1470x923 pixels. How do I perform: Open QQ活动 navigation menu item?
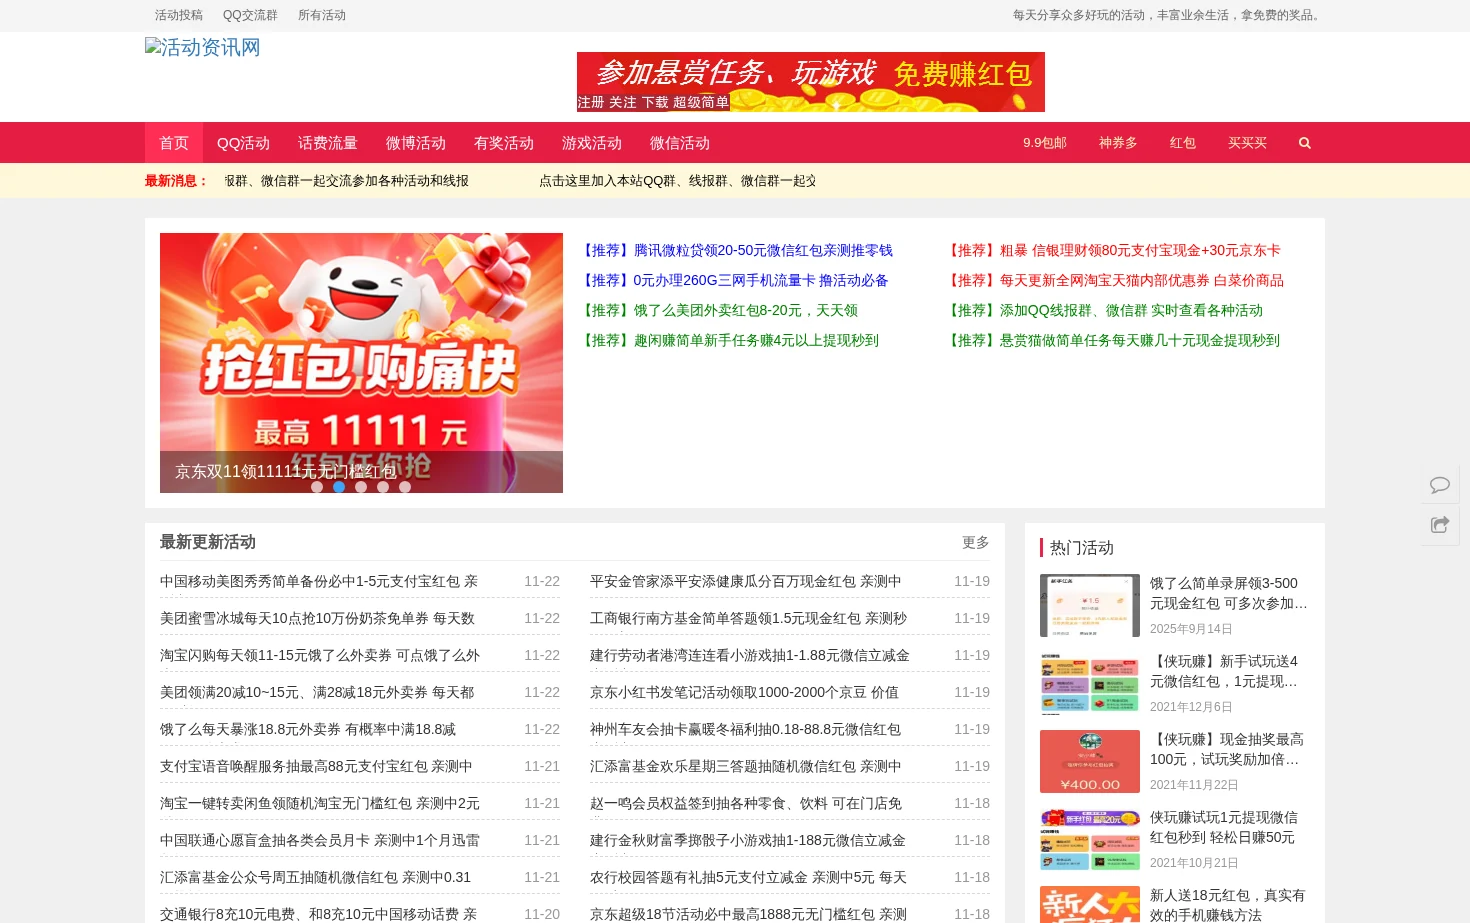click(x=243, y=143)
